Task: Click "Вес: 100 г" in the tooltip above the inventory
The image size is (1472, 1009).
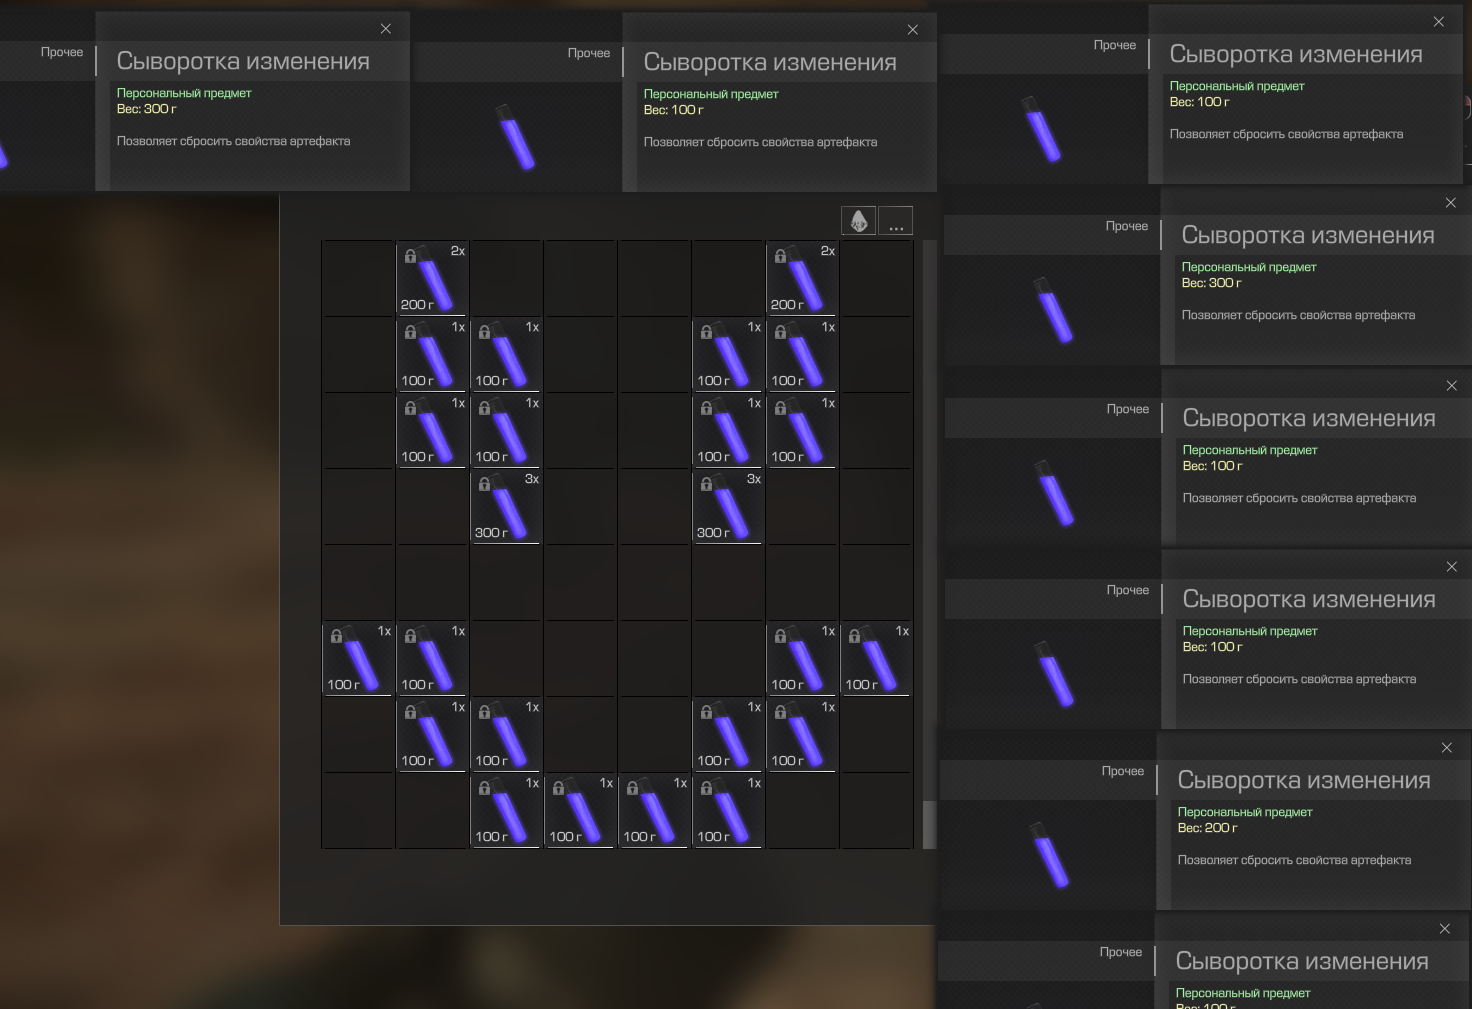Action: click(x=674, y=110)
